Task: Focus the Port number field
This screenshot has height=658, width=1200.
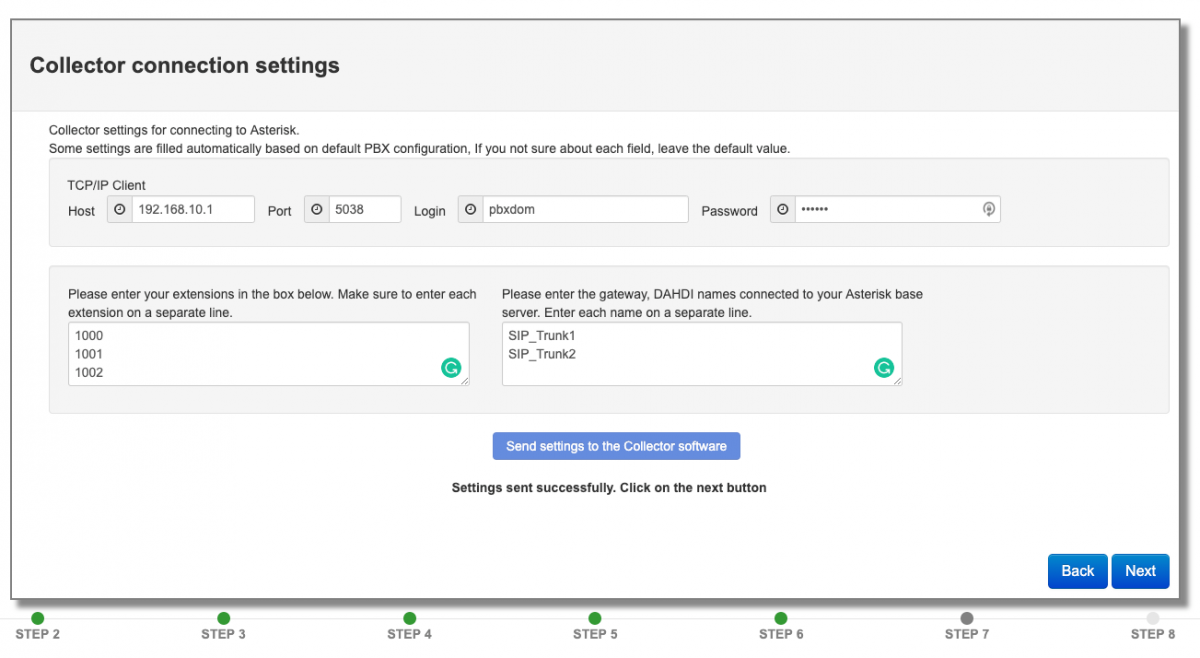Action: coord(364,210)
